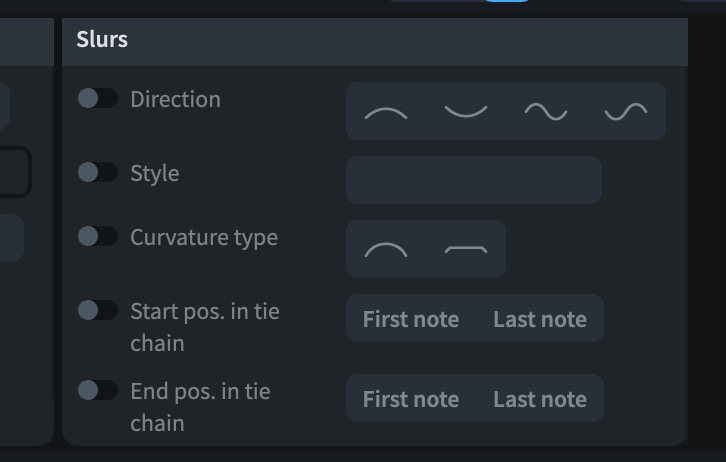Click the rounded field below the outlined box

pyautogui.click(x=12, y=238)
